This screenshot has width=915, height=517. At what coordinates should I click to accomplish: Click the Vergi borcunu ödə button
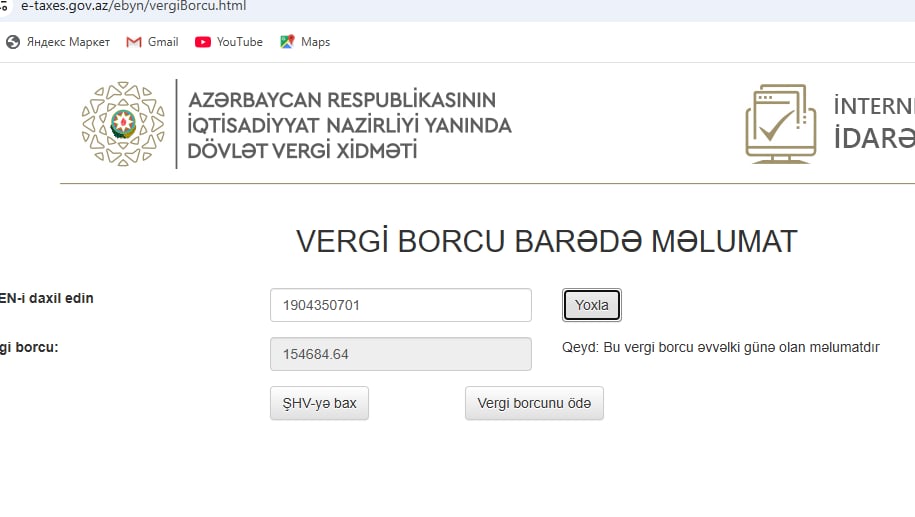point(534,404)
